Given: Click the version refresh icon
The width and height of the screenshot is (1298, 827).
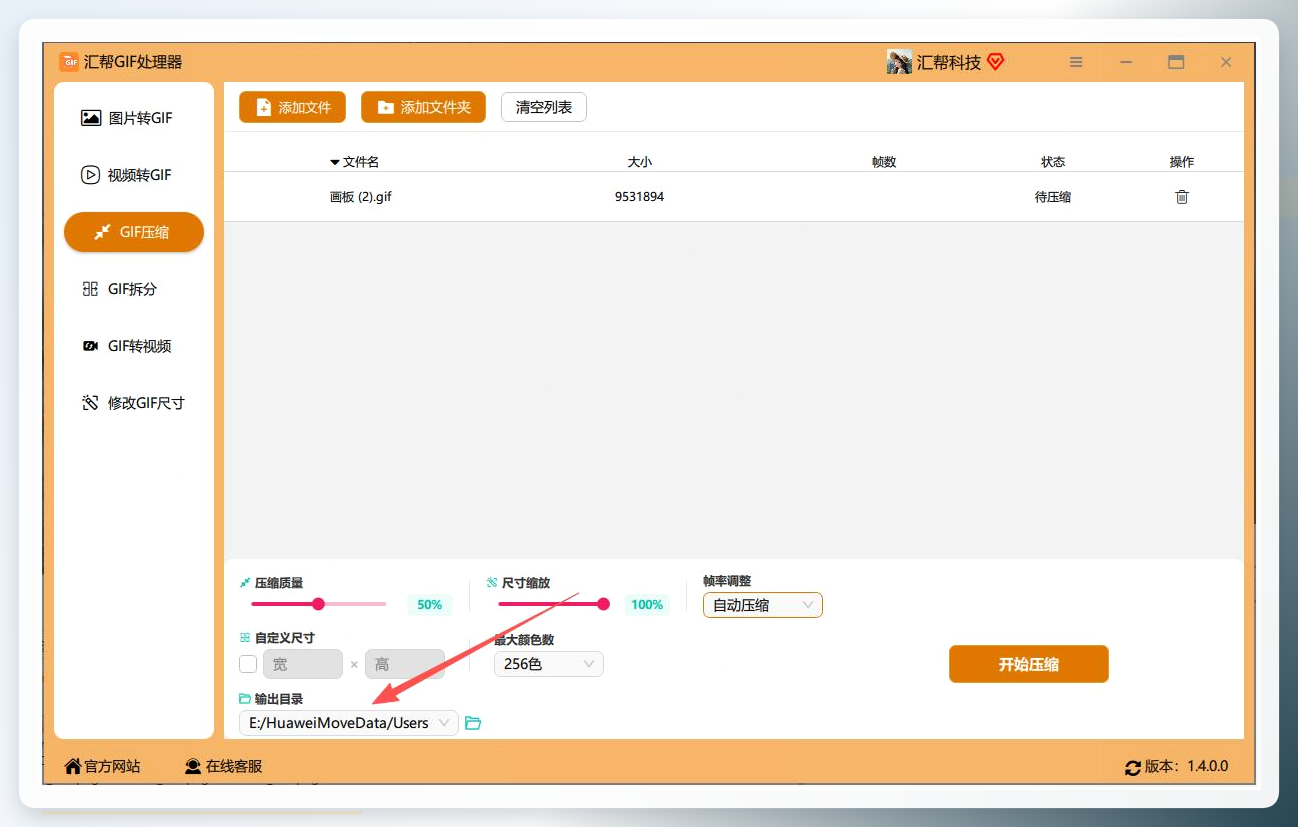Looking at the screenshot, I should (1133, 768).
